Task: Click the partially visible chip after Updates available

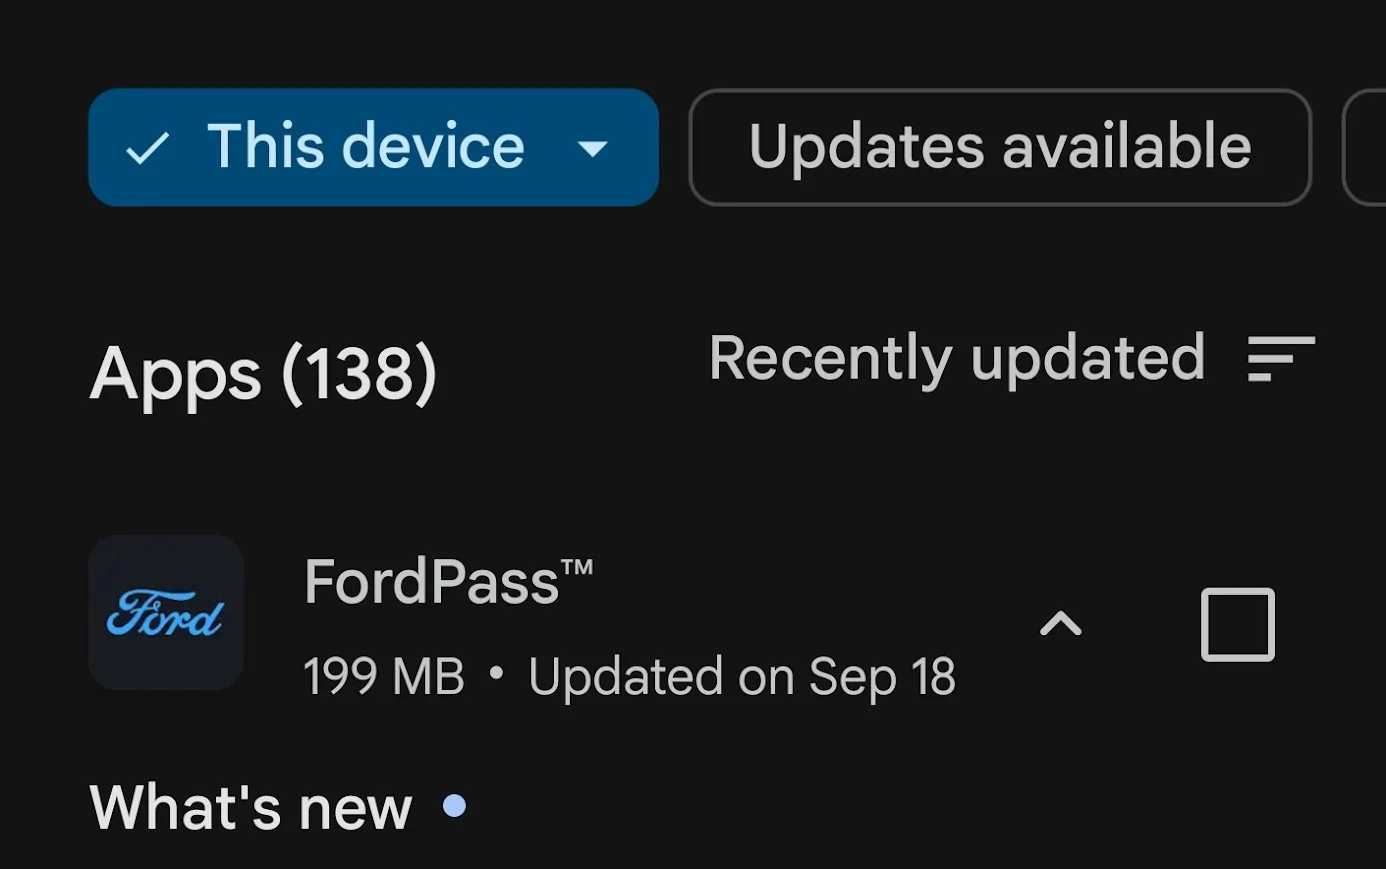Action: 1366,148
